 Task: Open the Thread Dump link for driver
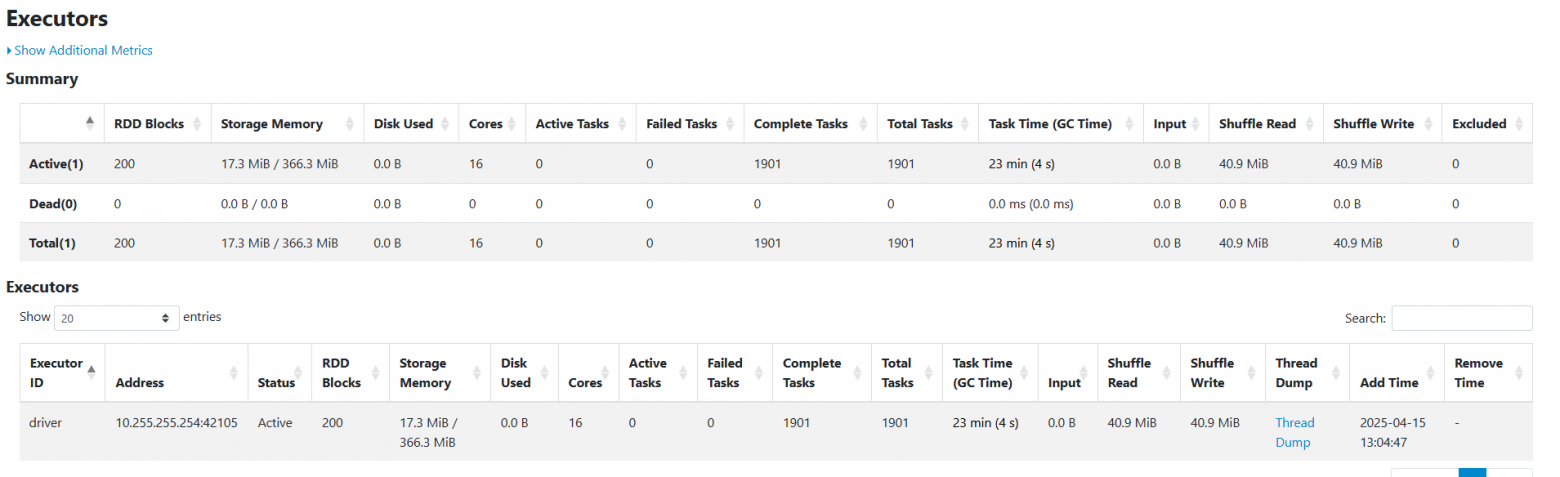click(x=1294, y=432)
